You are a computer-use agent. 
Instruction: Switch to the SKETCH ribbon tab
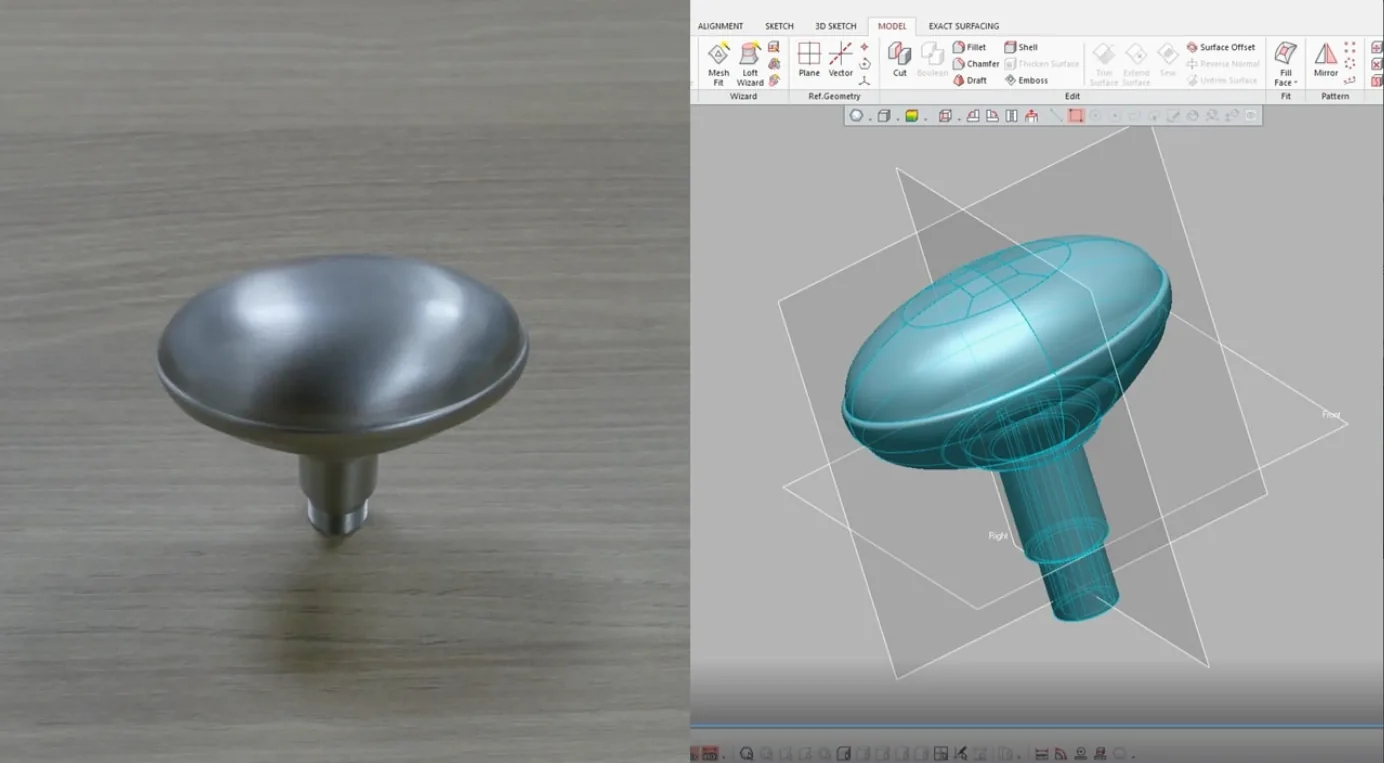(779, 26)
